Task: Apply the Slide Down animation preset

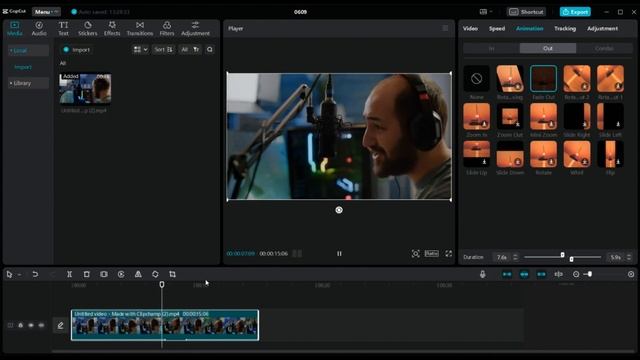Action: pyautogui.click(x=510, y=154)
